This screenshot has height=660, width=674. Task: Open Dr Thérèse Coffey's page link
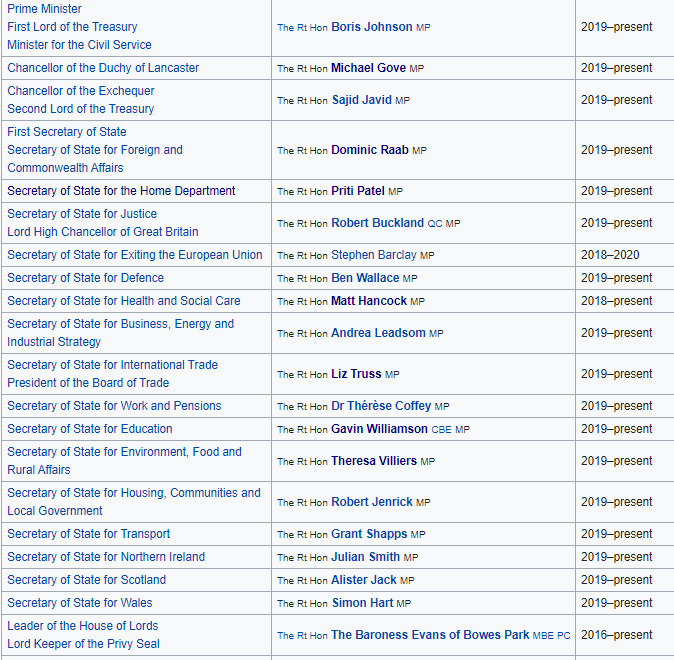click(x=381, y=406)
